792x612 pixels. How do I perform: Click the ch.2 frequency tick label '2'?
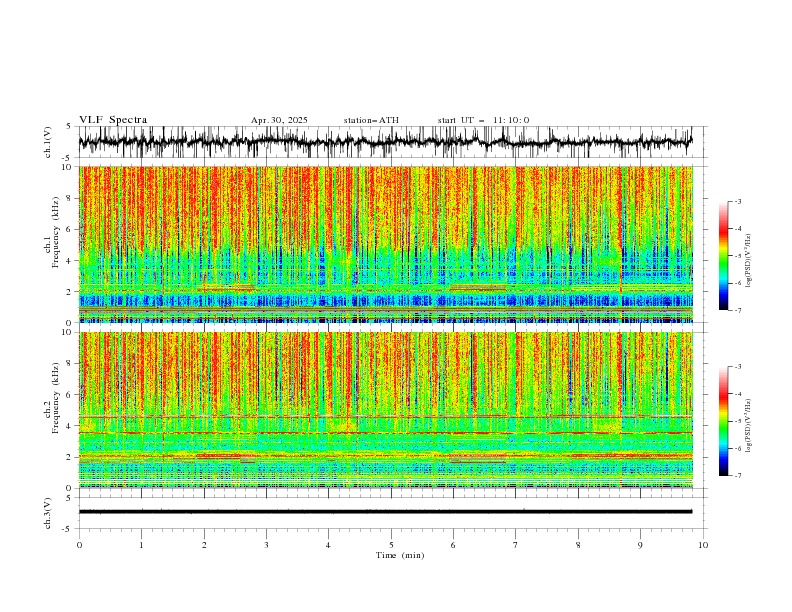pyautogui.click(x=70, y=457)
